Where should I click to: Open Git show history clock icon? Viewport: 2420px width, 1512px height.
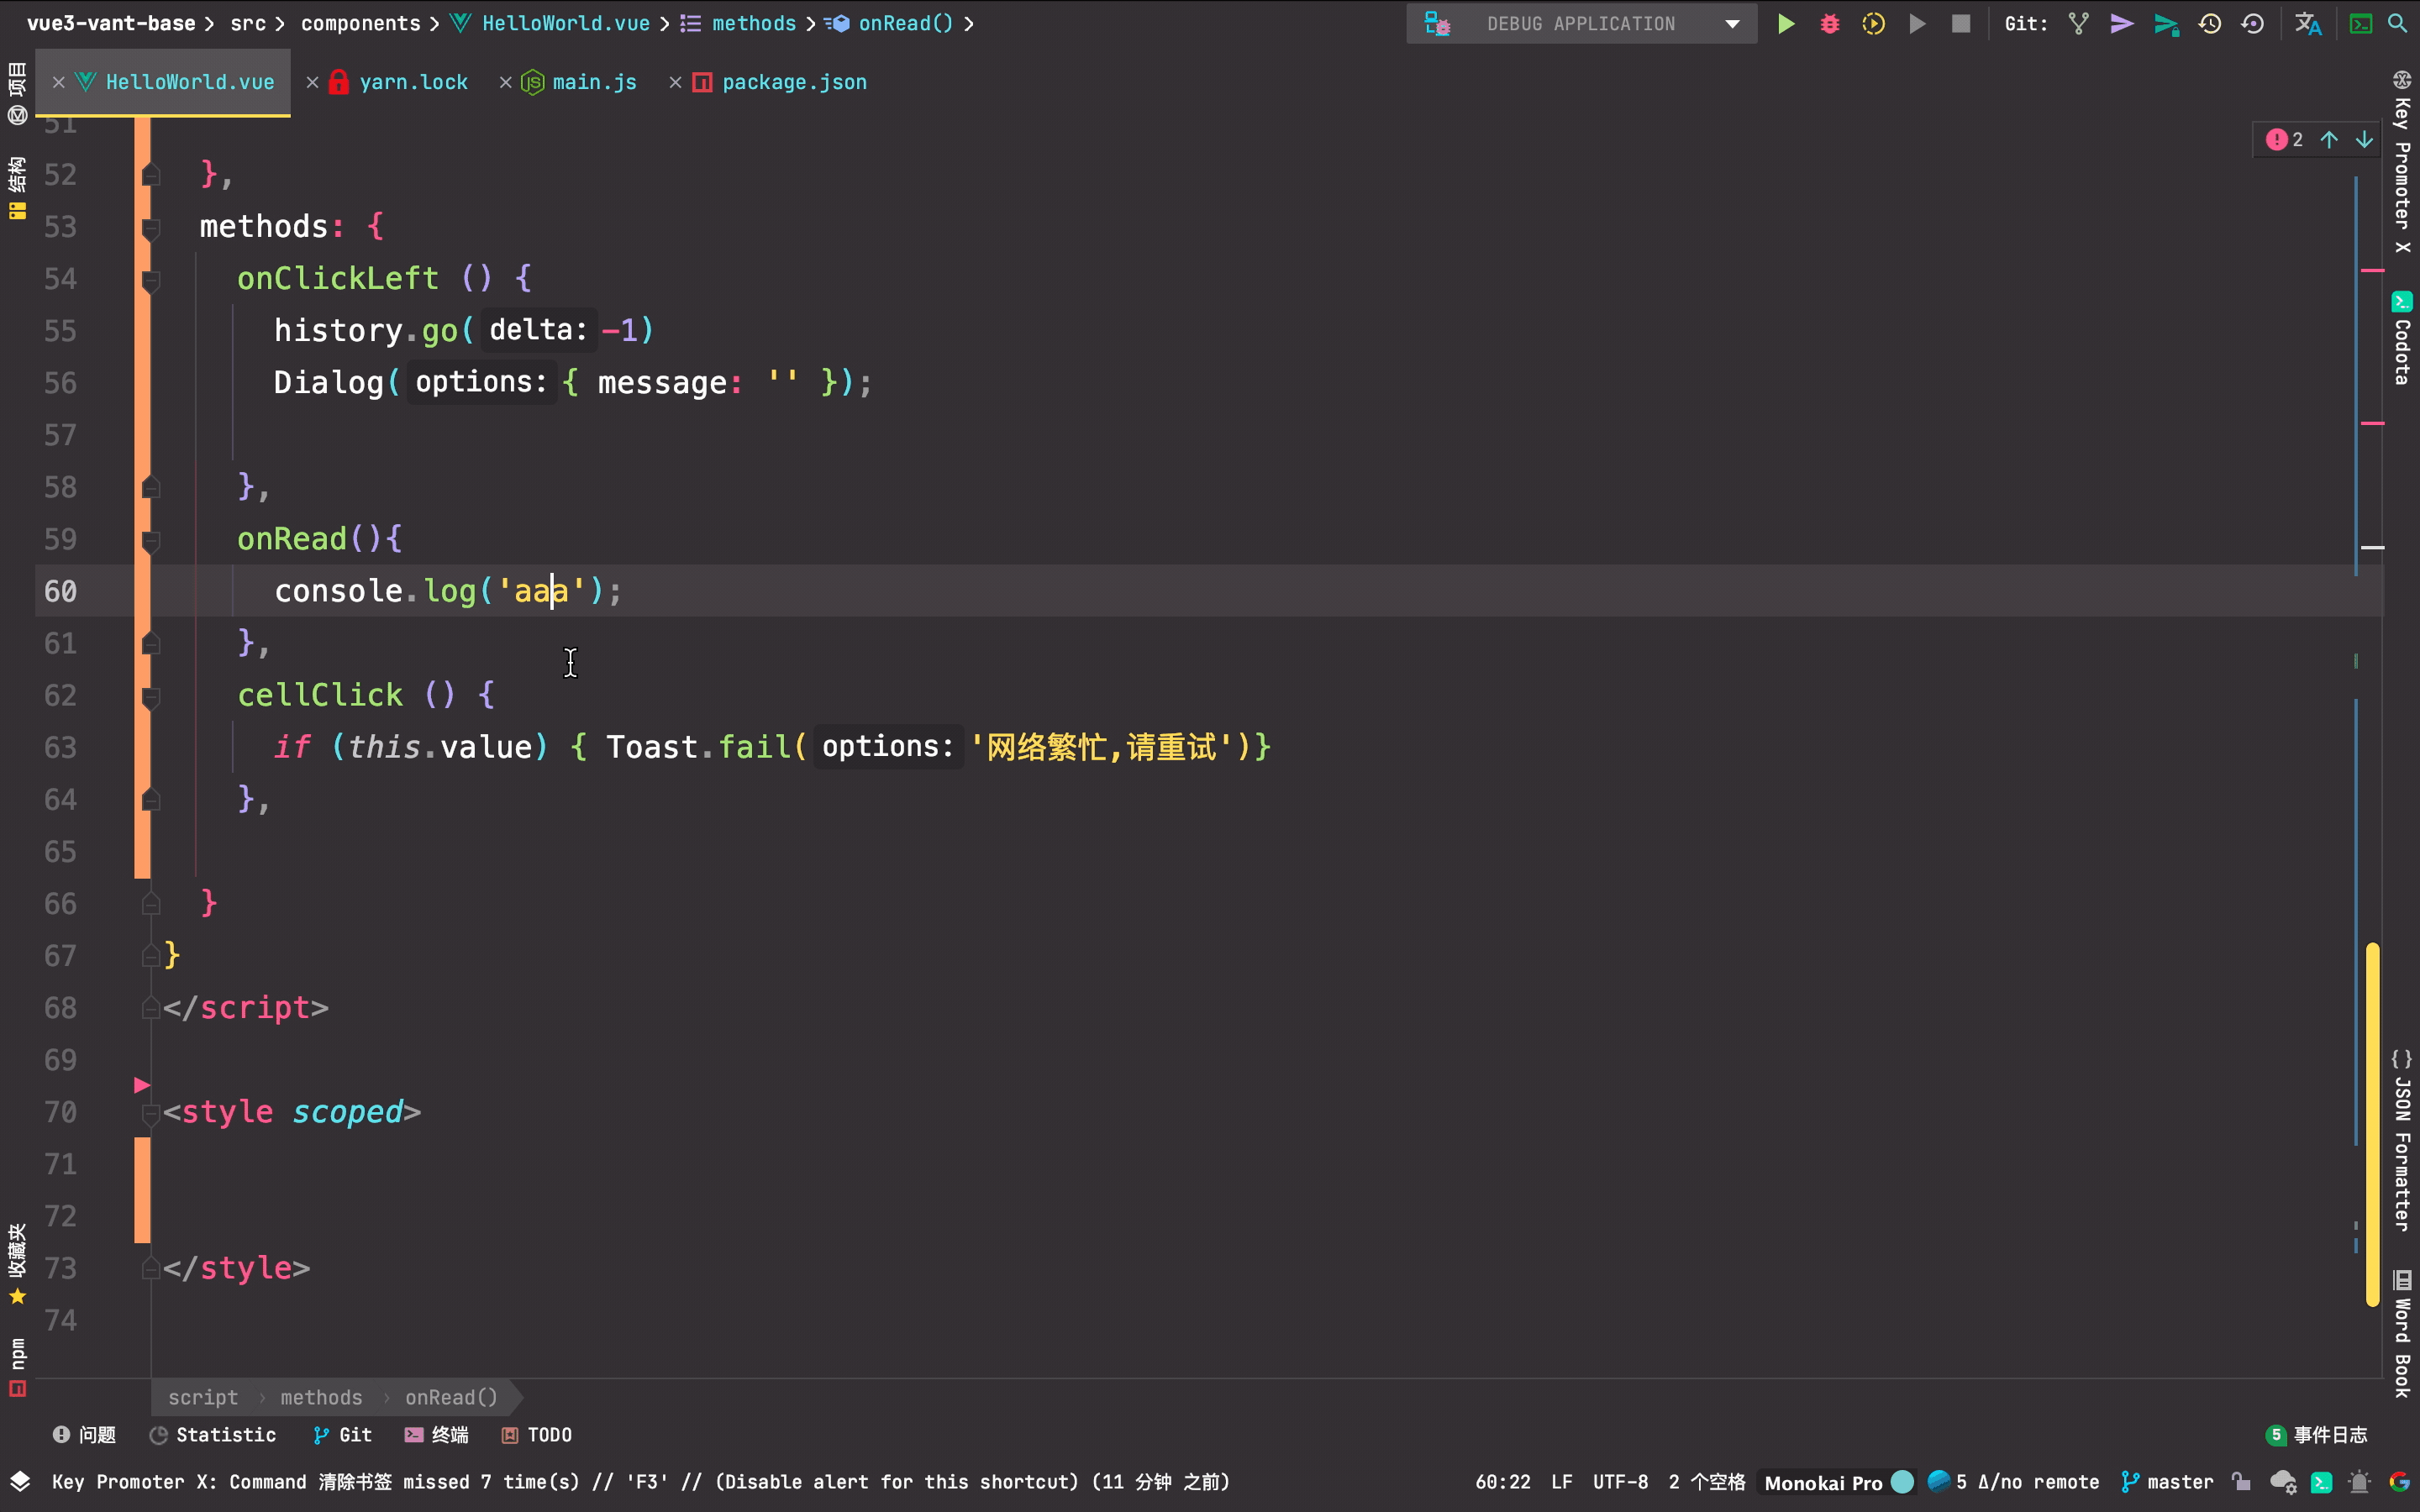(x=2209, y=24)
